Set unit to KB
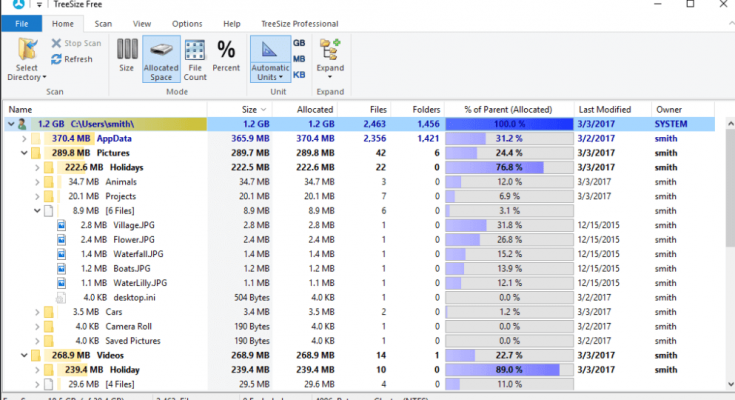The height and width of the screenshot is (400, 735). pos(299,75)
